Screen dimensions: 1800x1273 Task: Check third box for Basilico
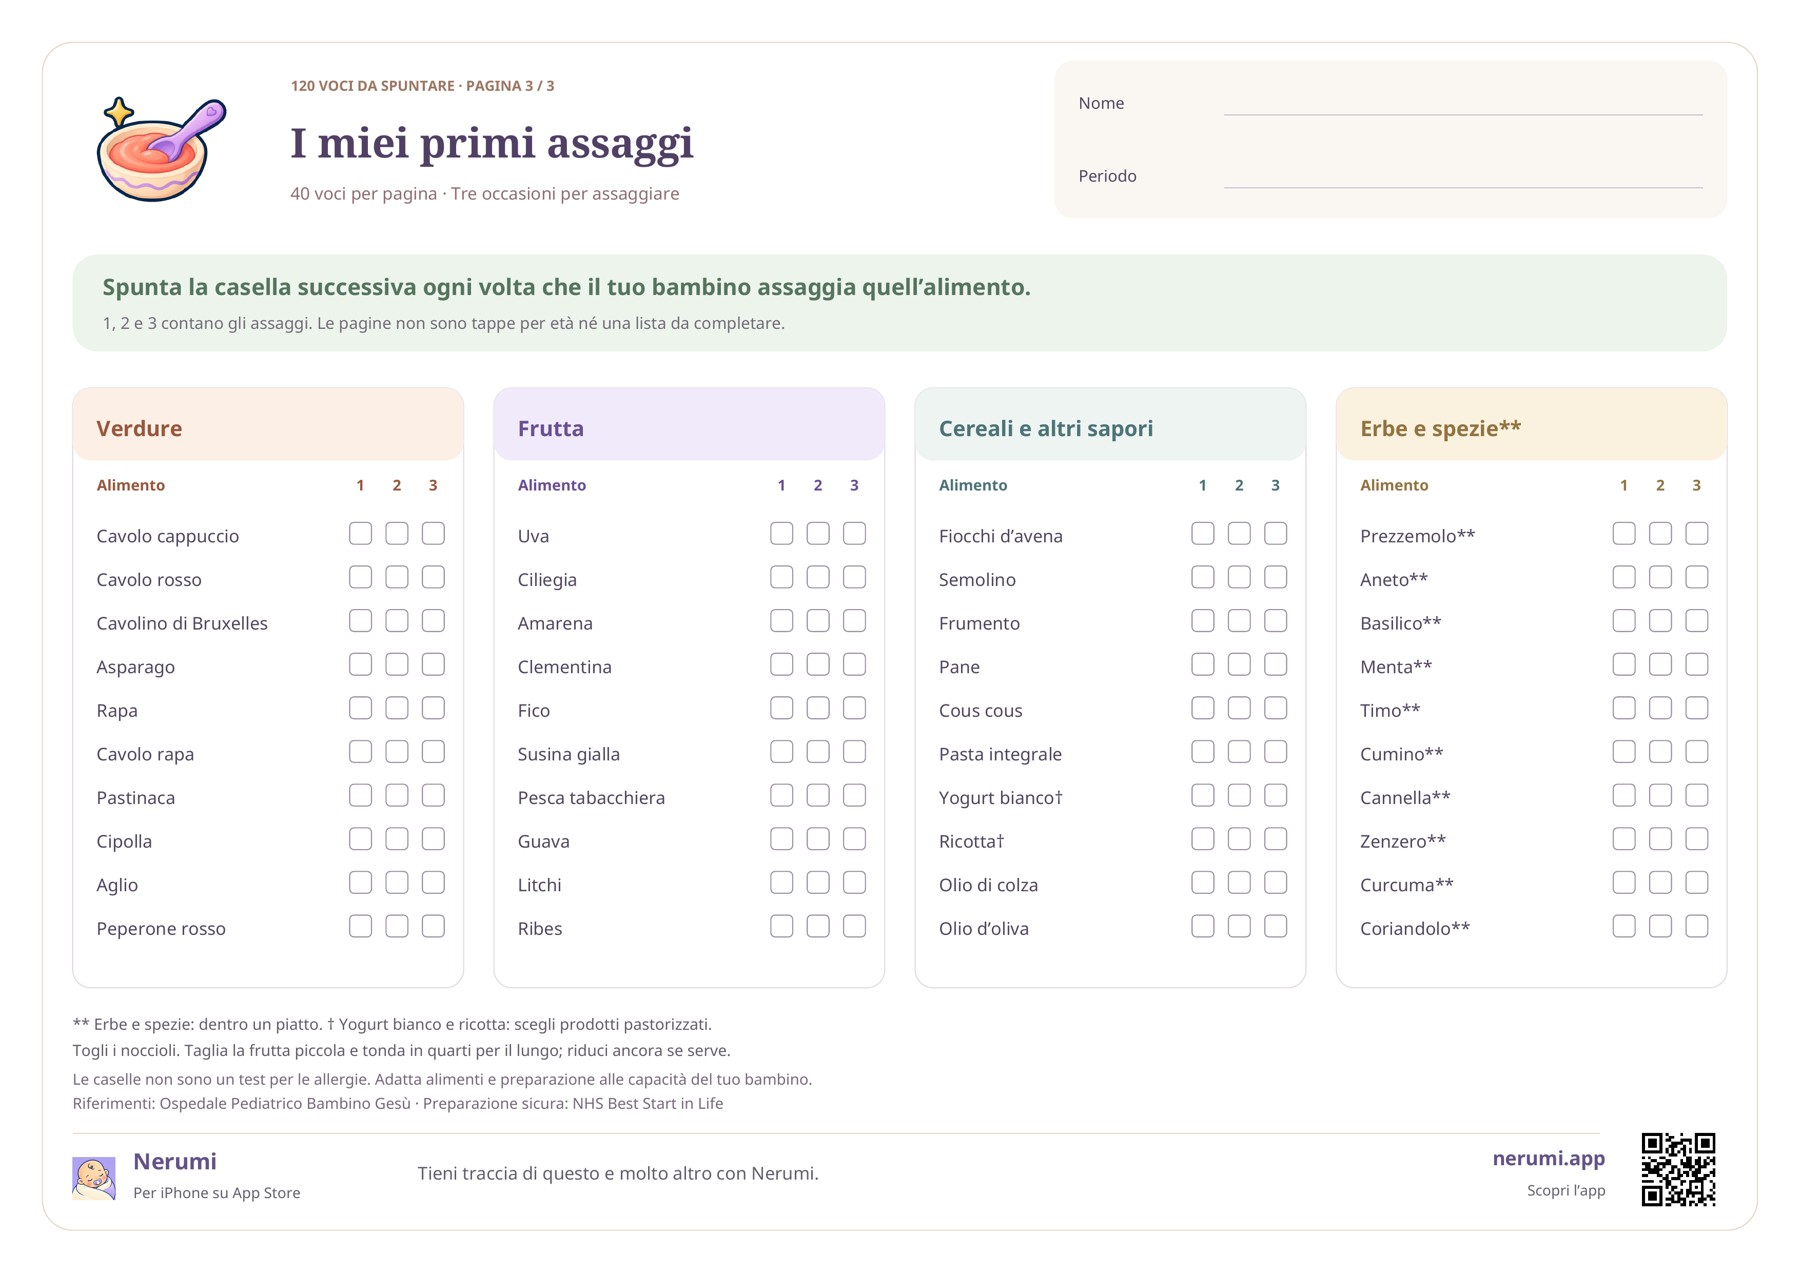click(x=1697, y=621)
